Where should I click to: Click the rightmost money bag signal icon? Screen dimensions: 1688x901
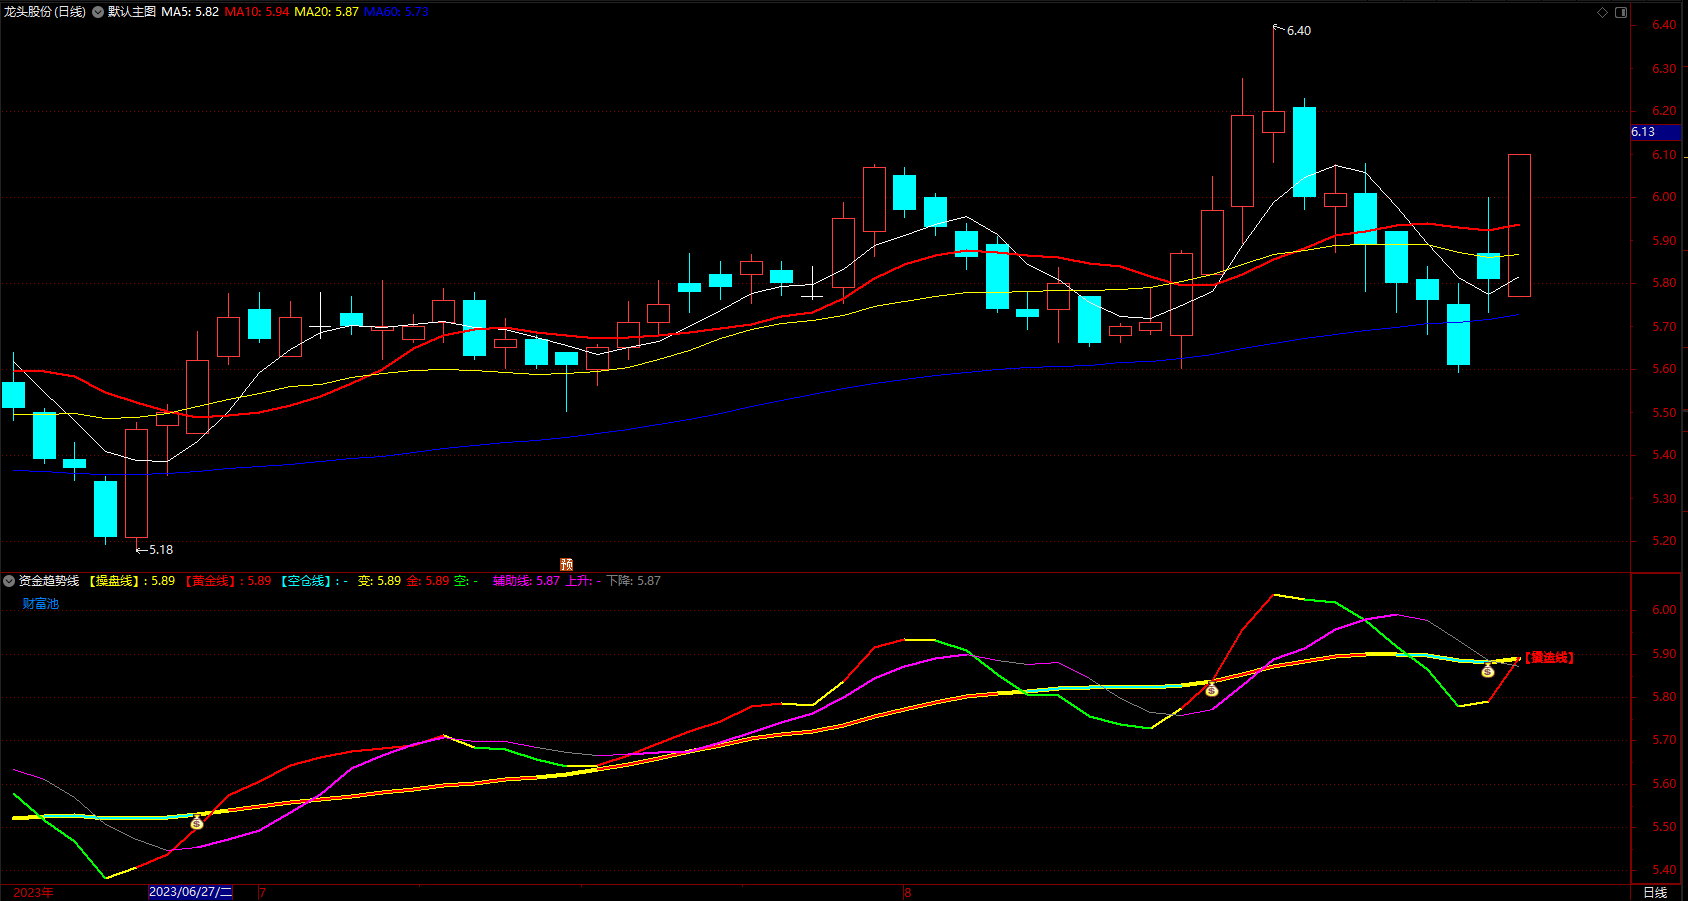(x=1488, y=670)
